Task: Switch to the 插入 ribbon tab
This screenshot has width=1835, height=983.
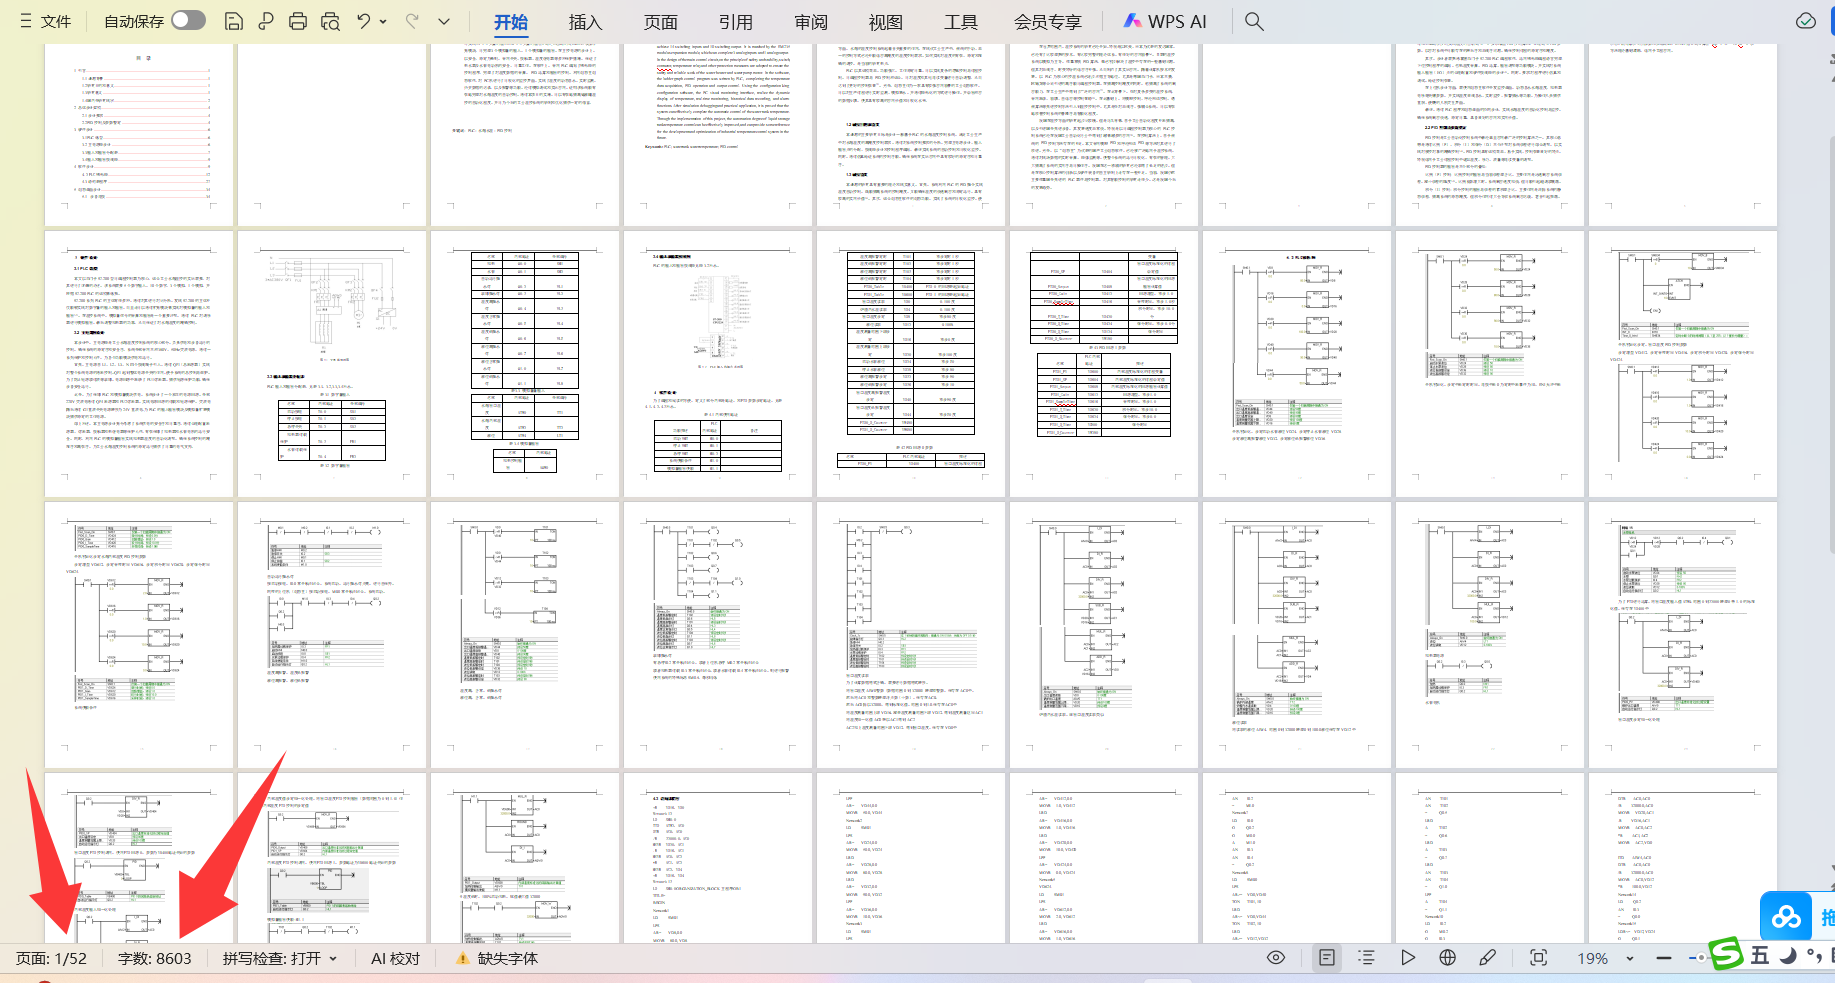Action: [x=586, y=22]
